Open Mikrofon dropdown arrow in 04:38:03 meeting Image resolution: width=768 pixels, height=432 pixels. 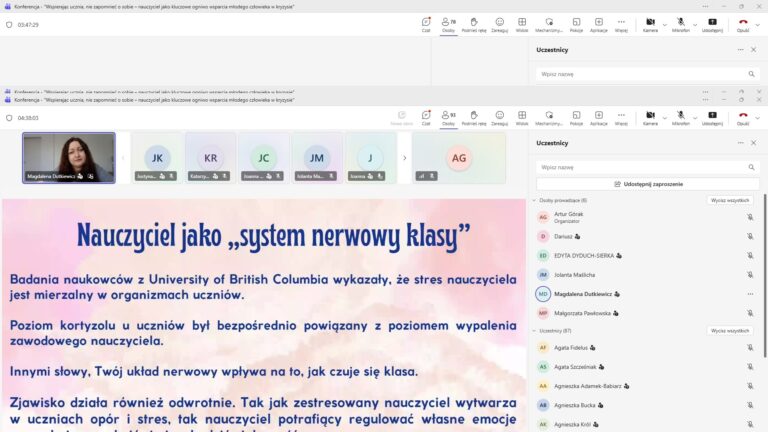tap(695, 118)
